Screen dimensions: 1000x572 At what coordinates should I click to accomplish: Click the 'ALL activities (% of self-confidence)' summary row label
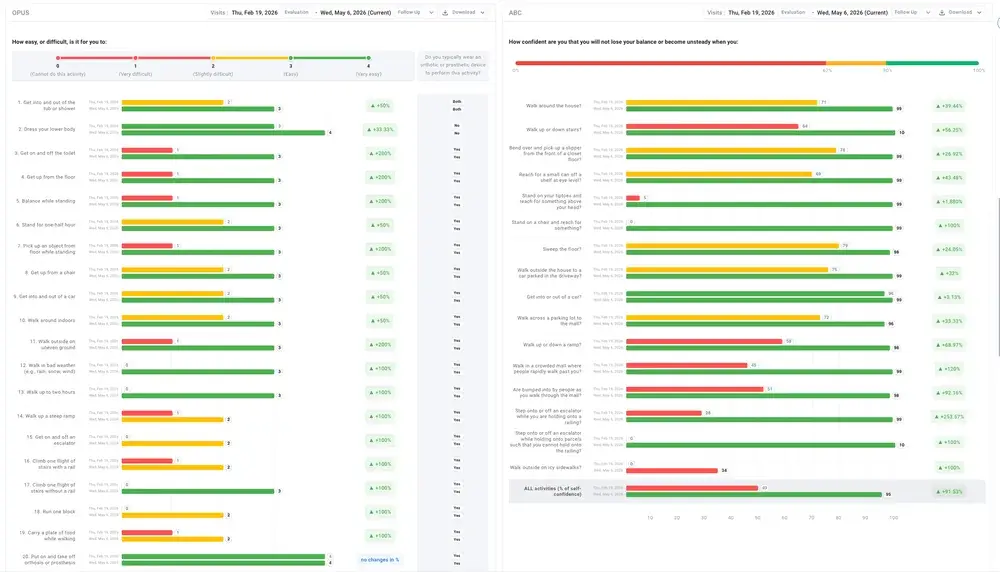552,491
